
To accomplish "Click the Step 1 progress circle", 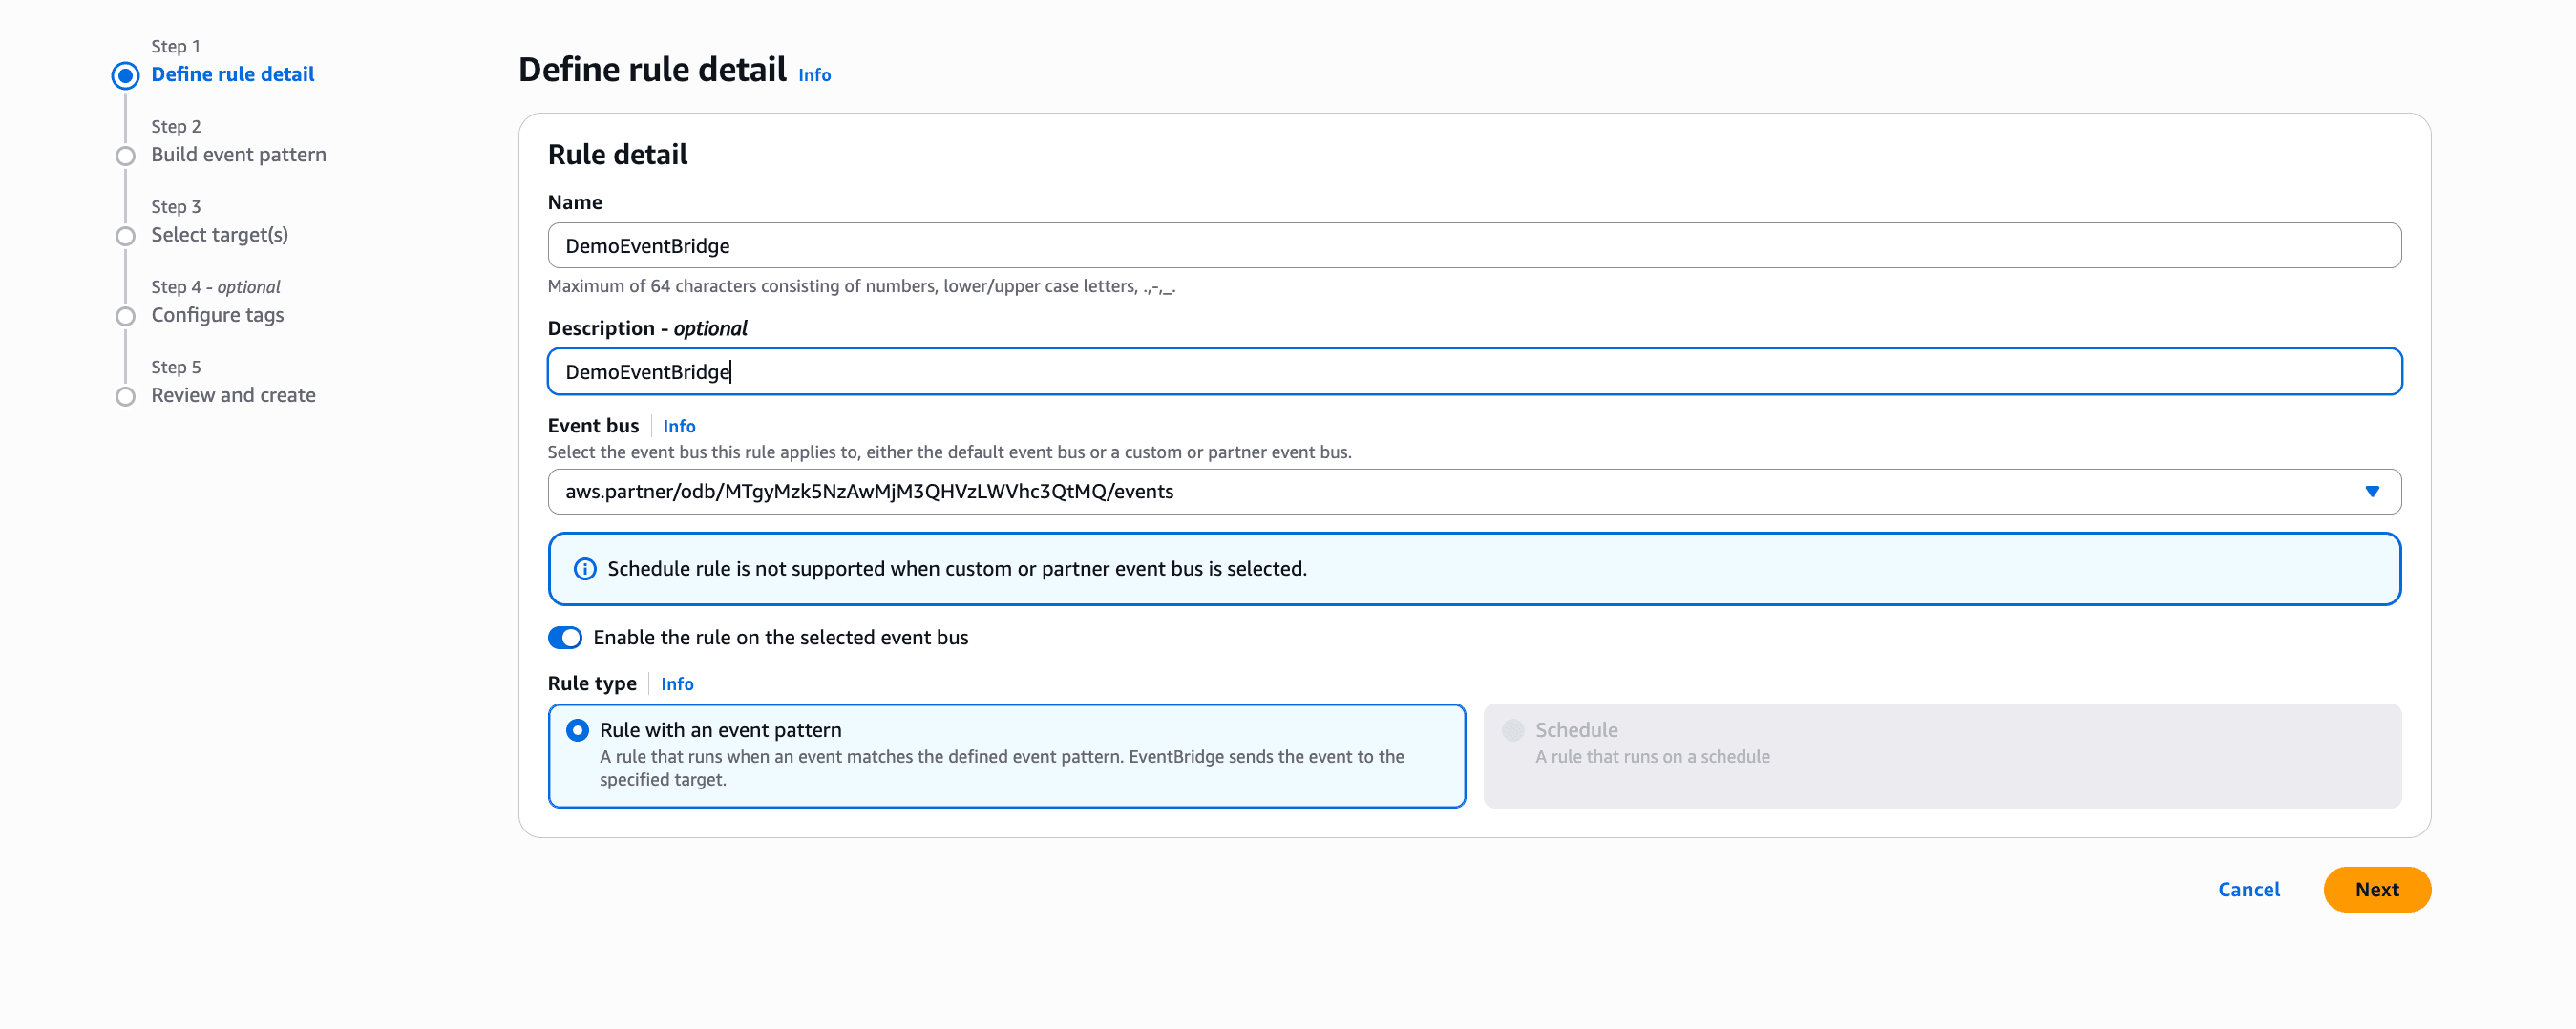I will coord(126,74).
